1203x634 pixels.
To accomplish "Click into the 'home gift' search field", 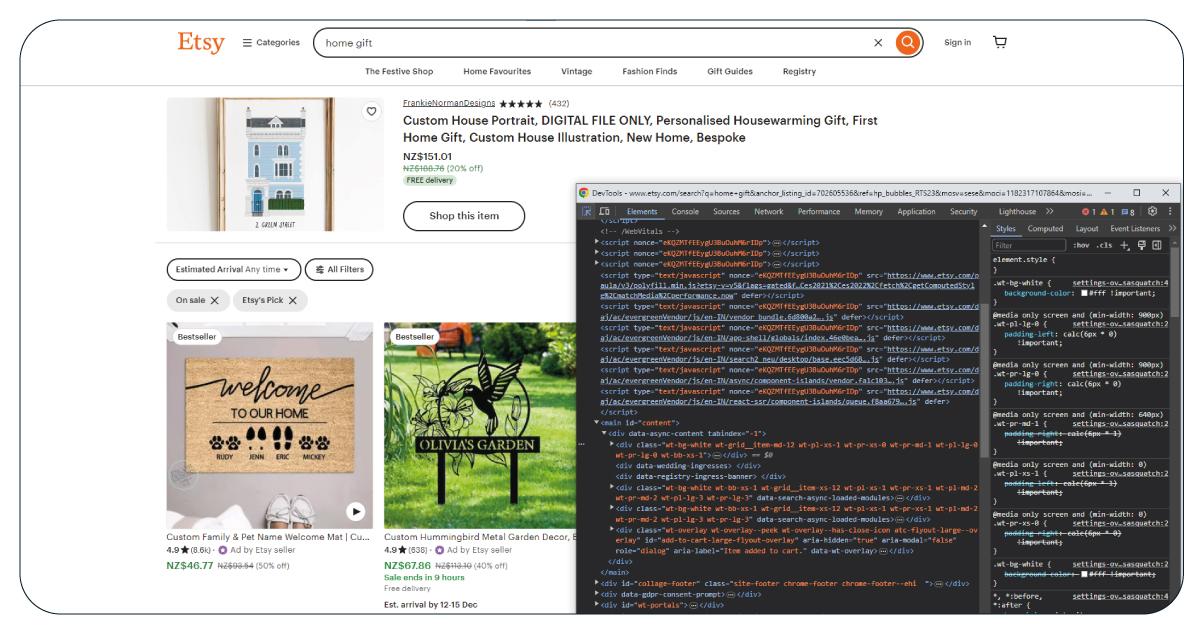I will tap(595, 43).
